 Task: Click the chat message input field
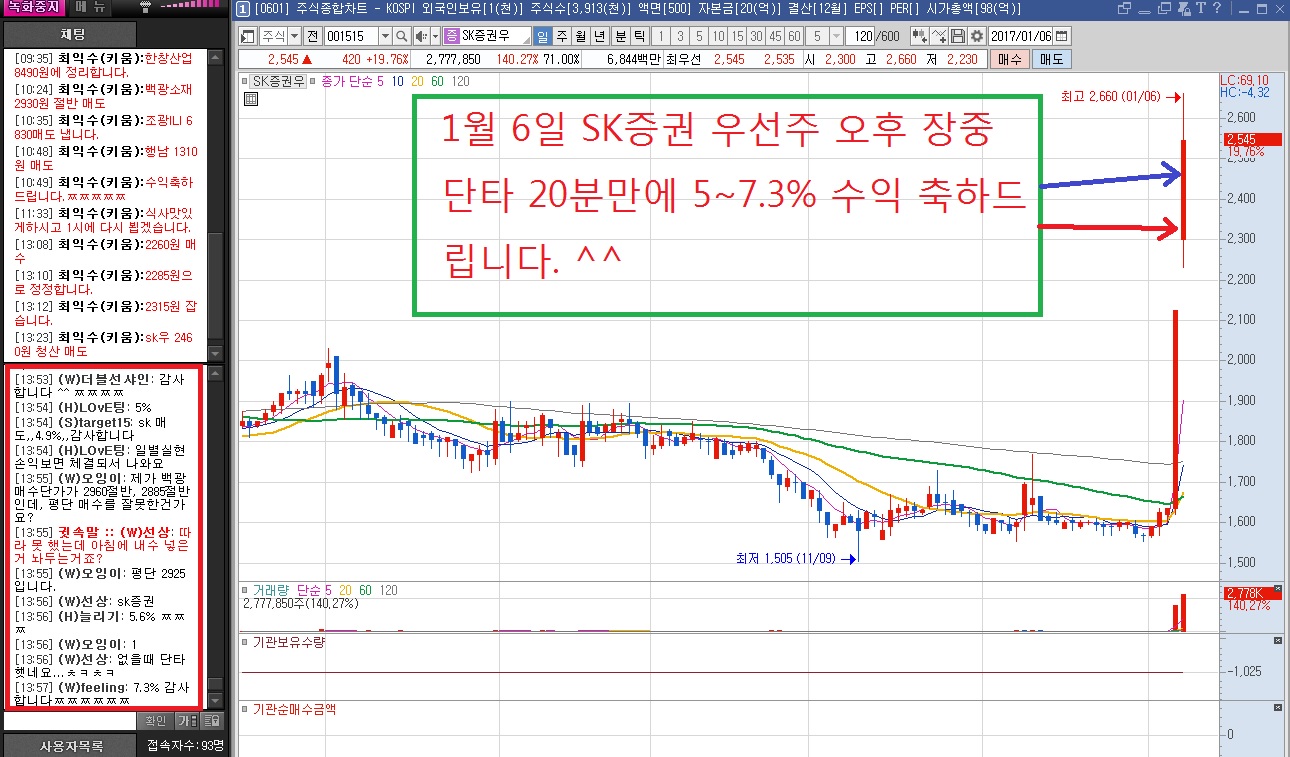[70, 720]
